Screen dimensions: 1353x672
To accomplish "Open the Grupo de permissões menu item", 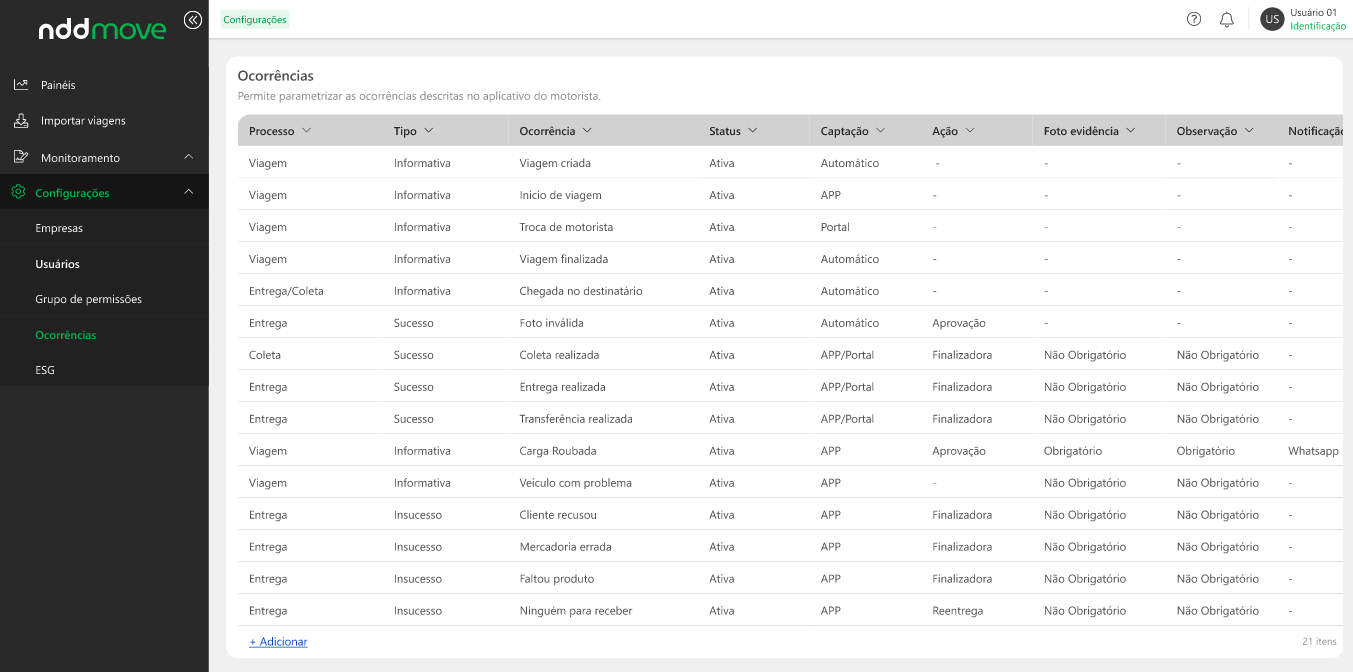I will 88,299.
